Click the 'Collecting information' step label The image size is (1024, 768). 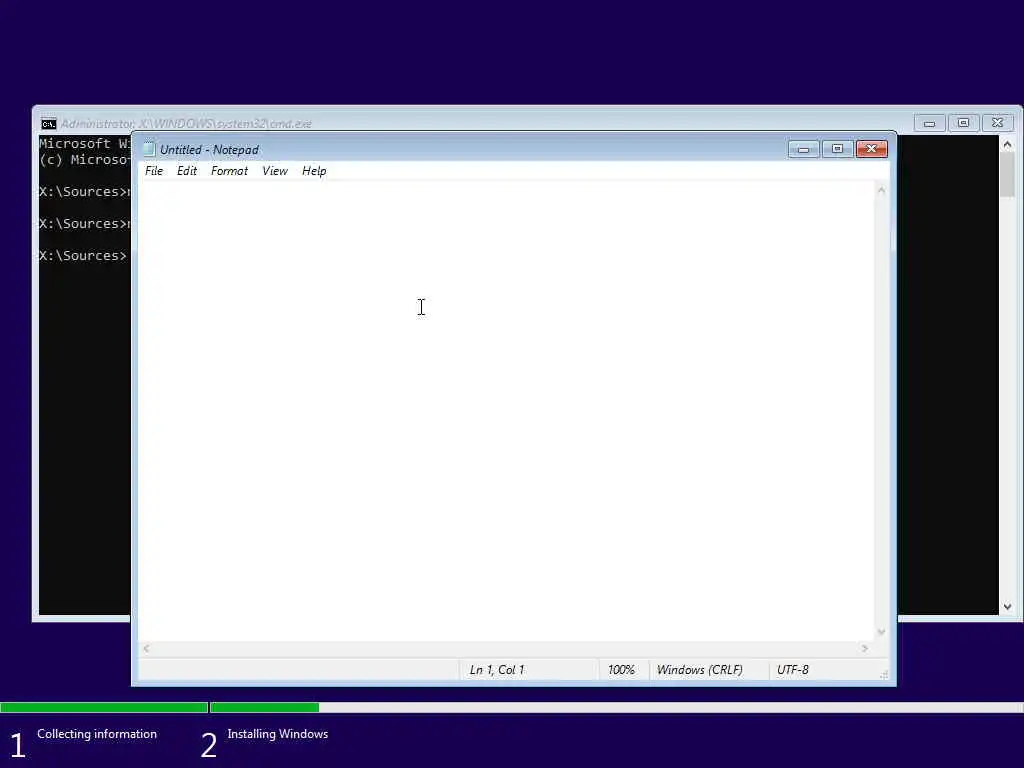pyautogui.click(x=97, y=734)
